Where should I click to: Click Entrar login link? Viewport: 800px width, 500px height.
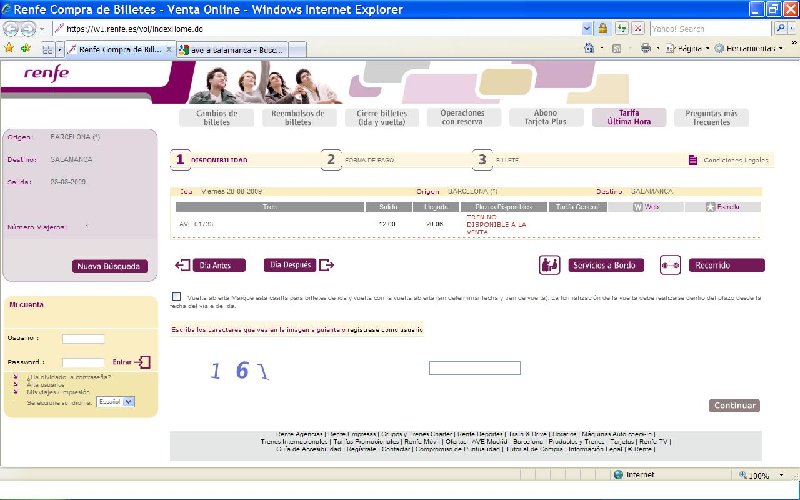click(122, 362)
